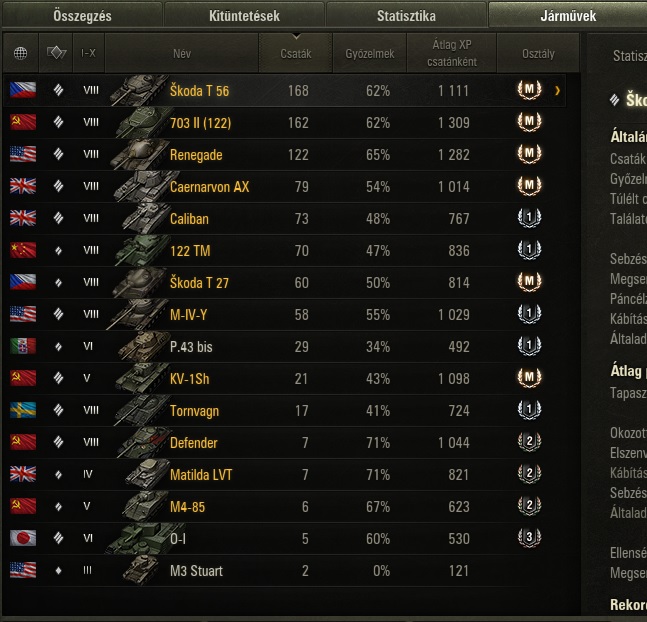Sort list by Átlag XP csatánként column
Viewport: 647px width, 622px height.
(x=452, y=53)
